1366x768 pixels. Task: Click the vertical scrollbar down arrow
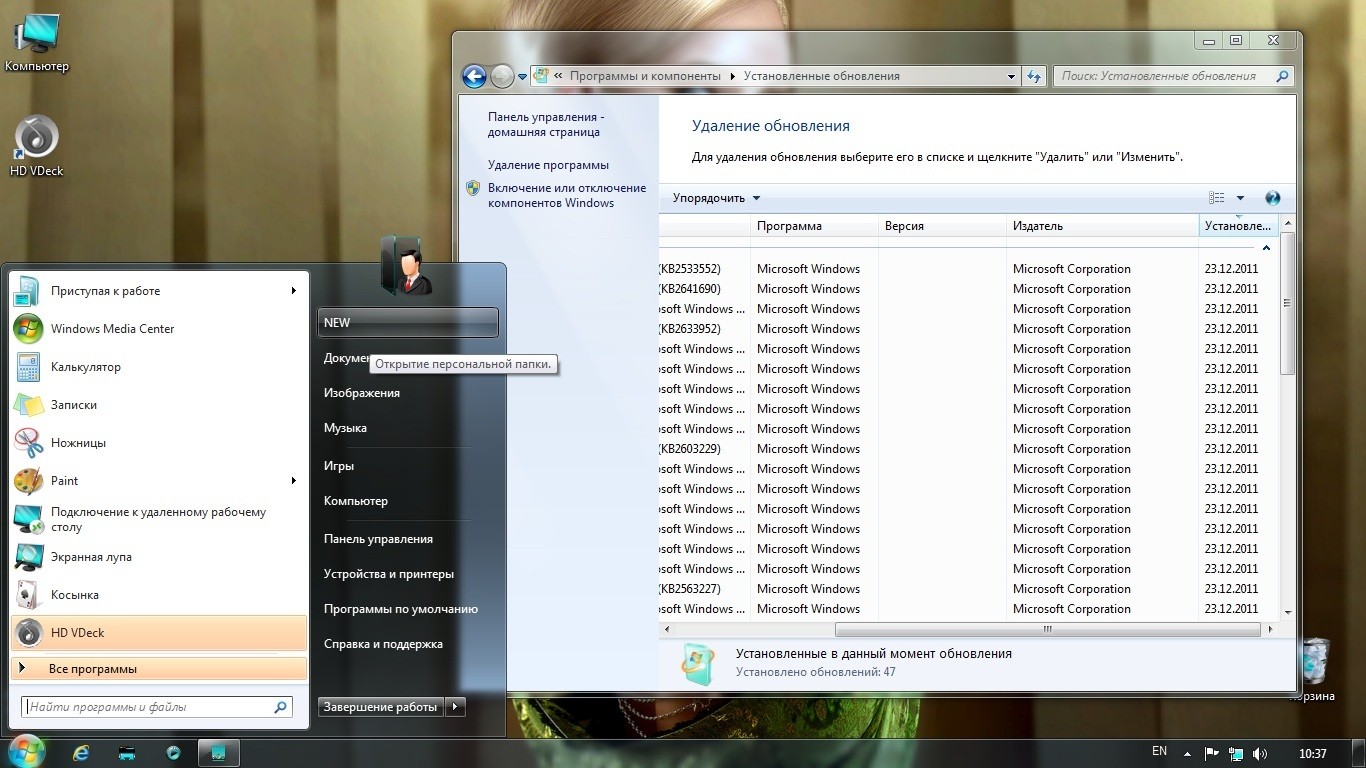[x=1288, y=612]
